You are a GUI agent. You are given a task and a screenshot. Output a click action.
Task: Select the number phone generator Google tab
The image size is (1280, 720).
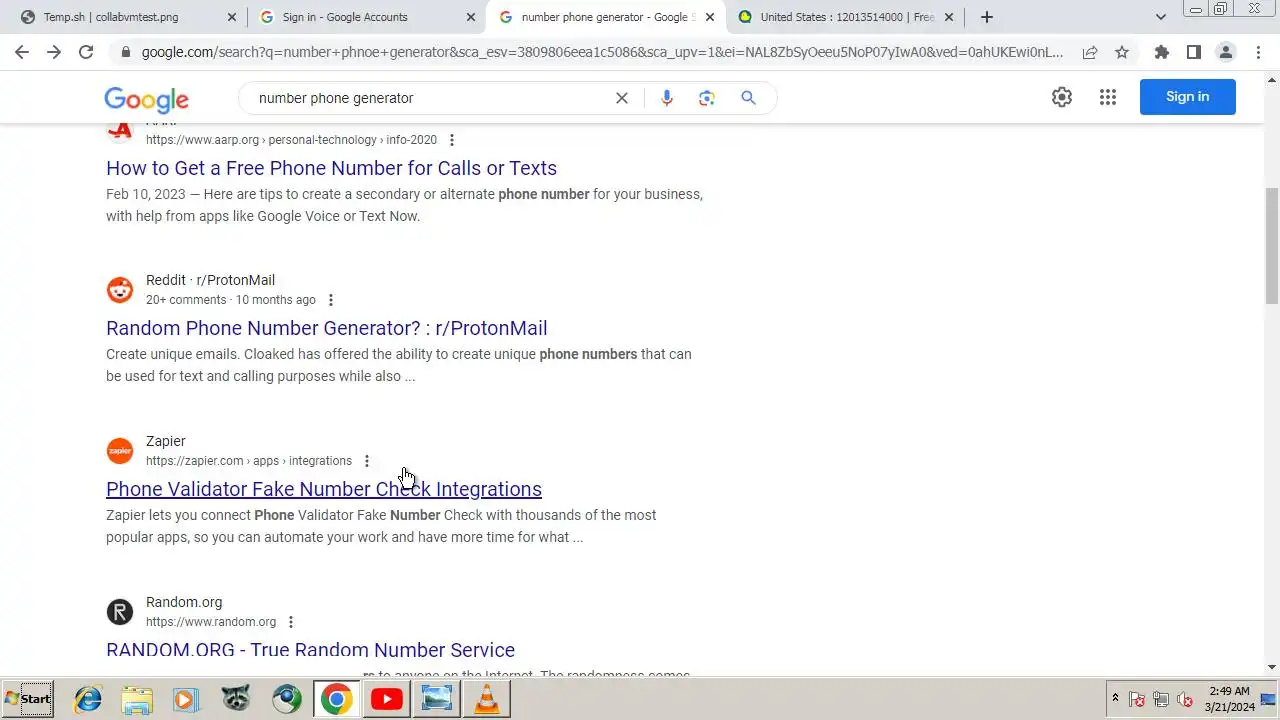[x=604, y=17]
